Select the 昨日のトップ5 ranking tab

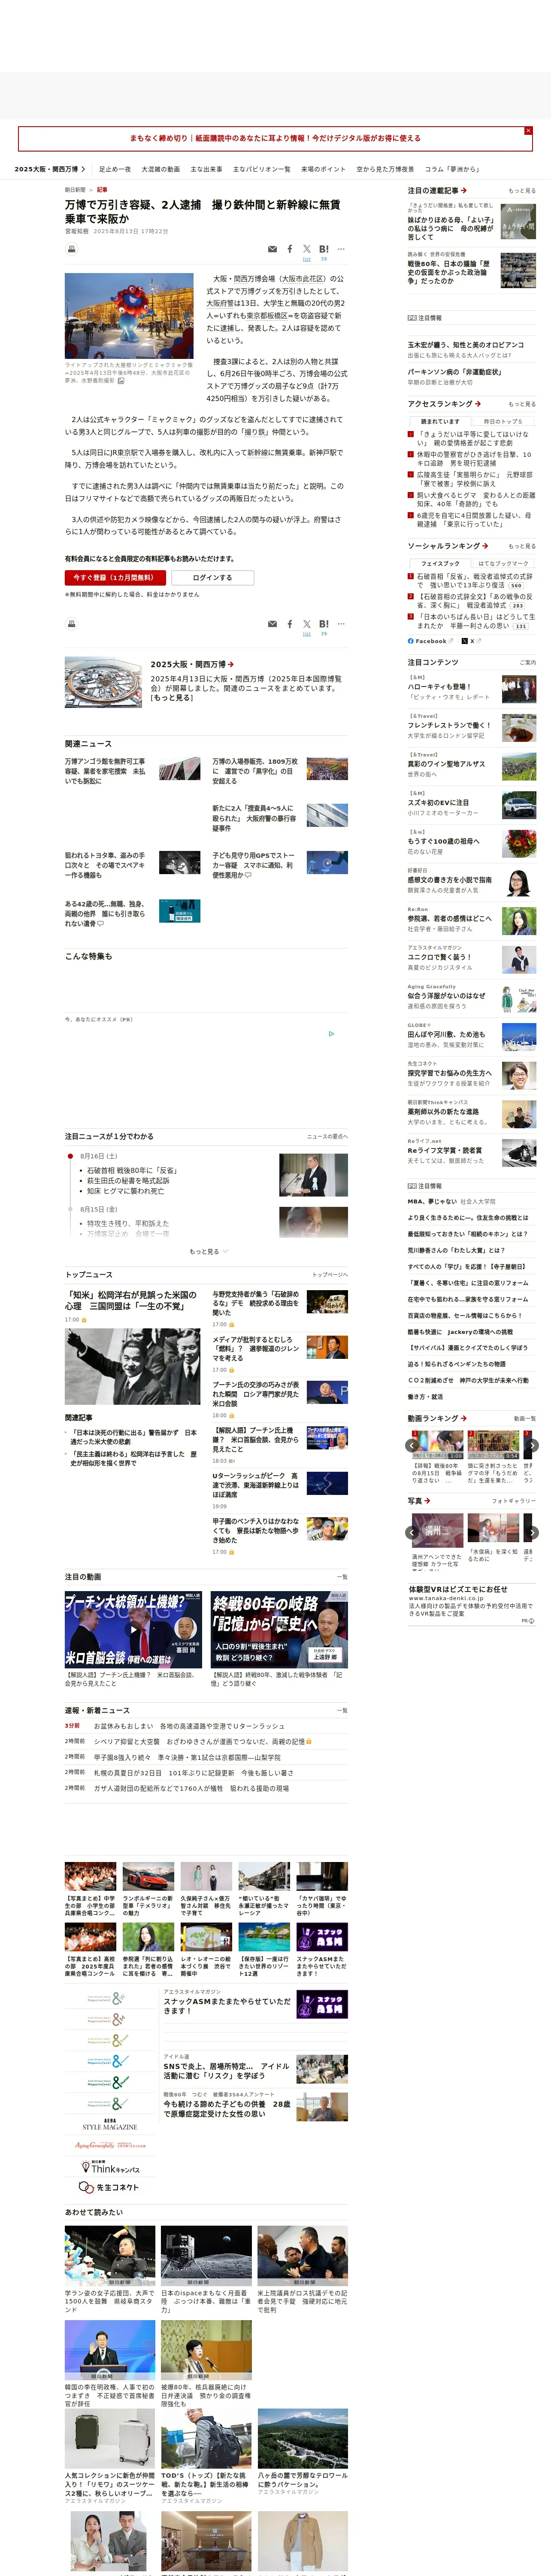point(503,421)
